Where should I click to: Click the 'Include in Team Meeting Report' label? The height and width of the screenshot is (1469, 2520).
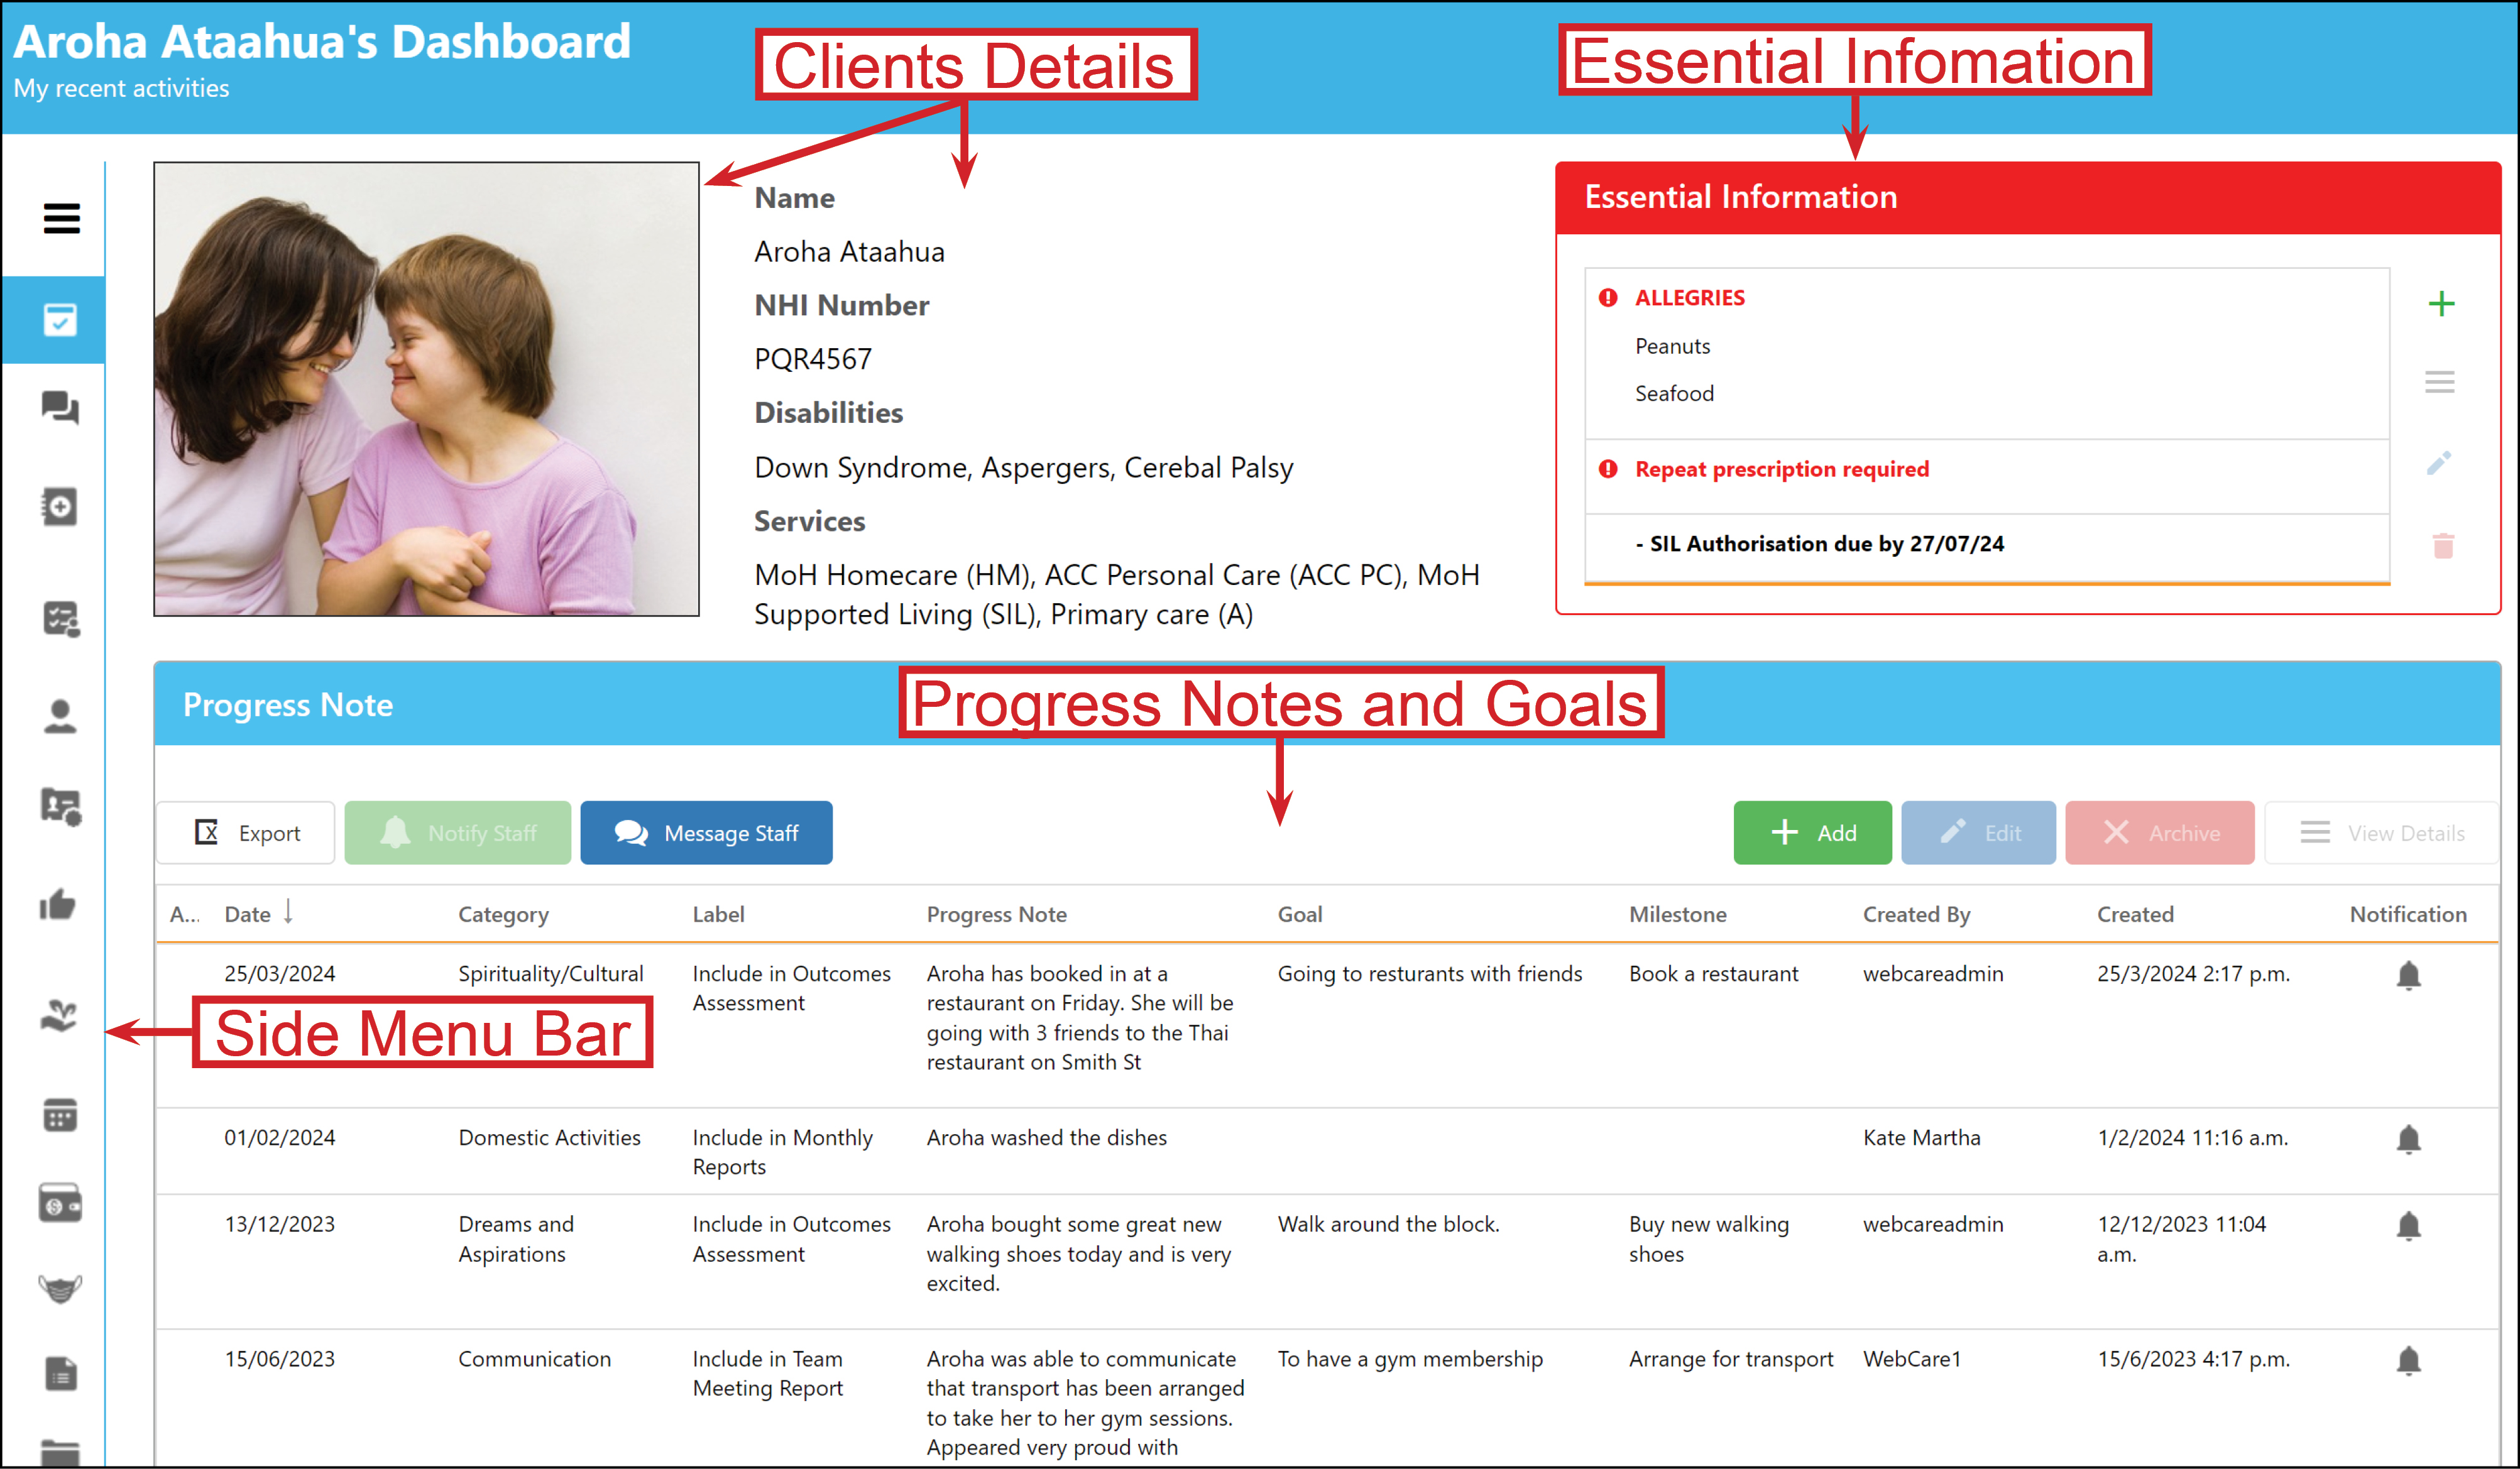pyautogui.click(x=767, y=1373)
